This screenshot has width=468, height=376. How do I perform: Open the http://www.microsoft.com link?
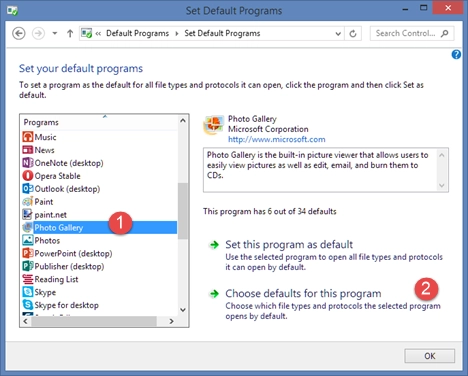(x=277, y=139)
